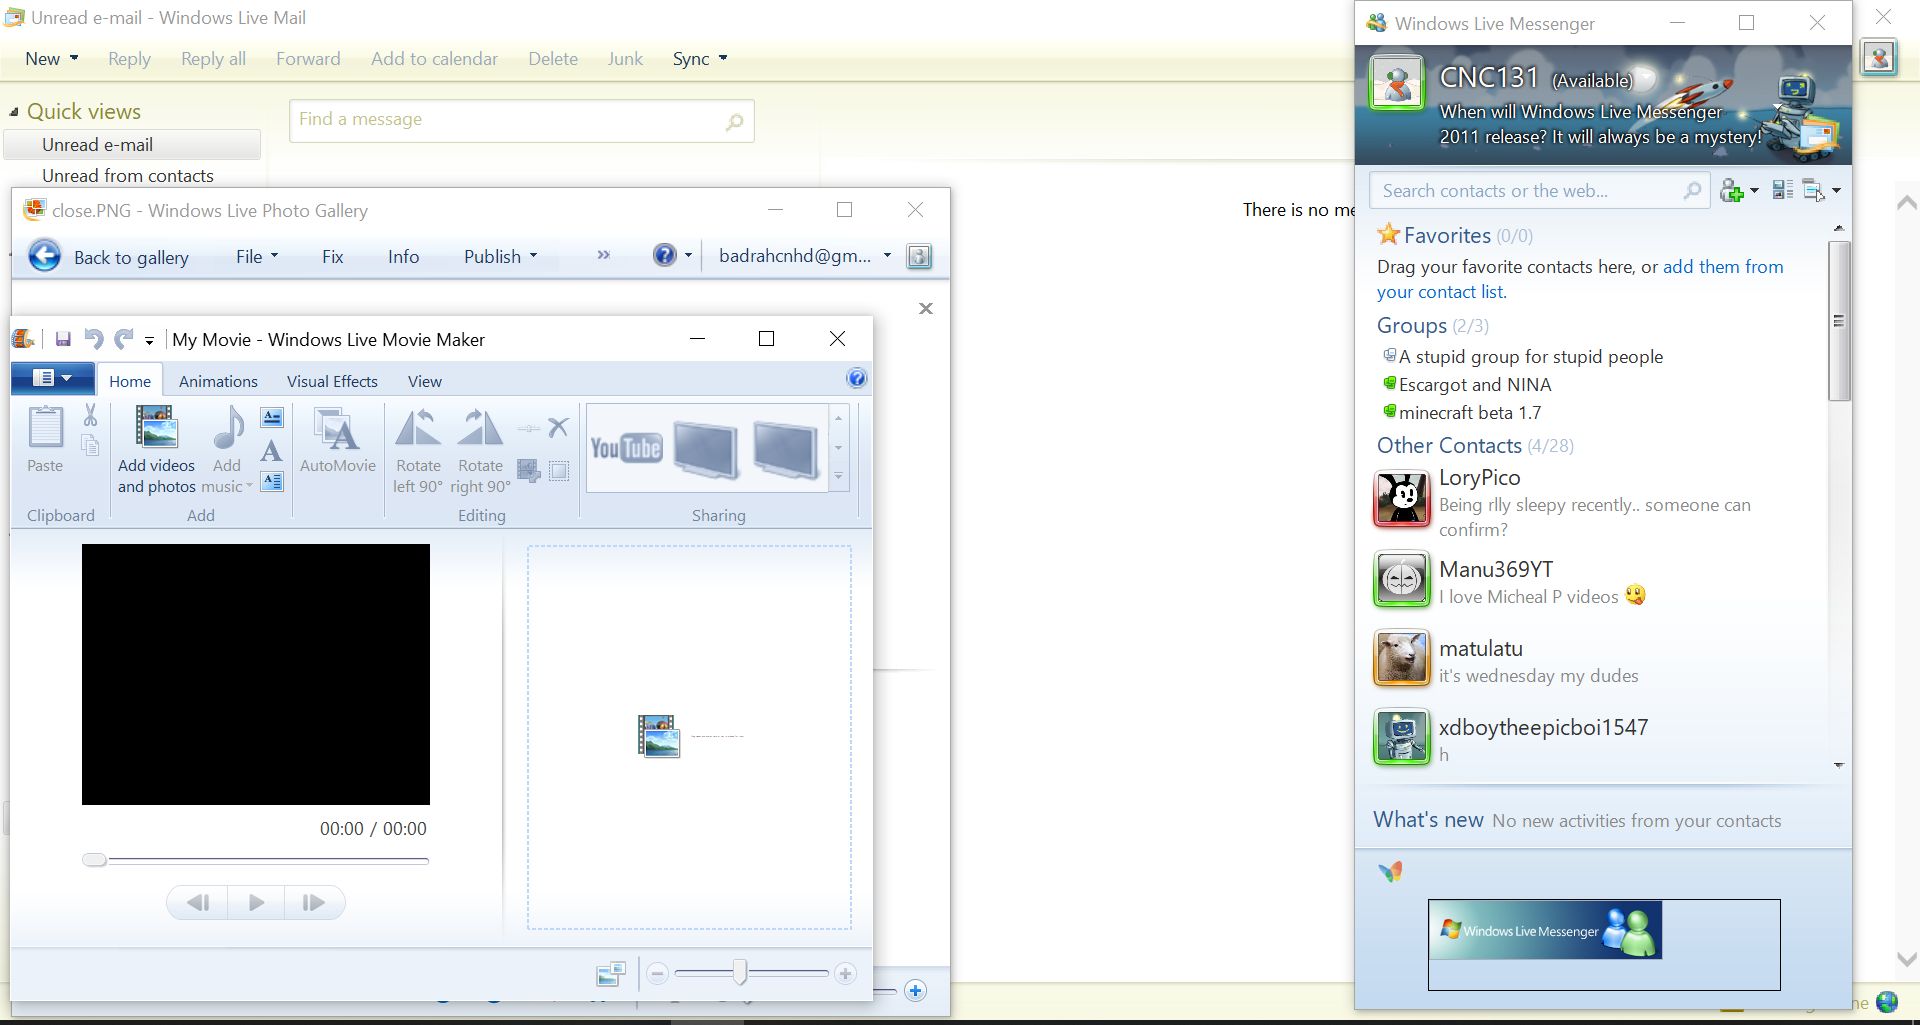The height and width of the screenshot is (1025, 1920).
Task: Click the add them from your contact list link
Action: pyautogui.click(x=1722, y=267)
